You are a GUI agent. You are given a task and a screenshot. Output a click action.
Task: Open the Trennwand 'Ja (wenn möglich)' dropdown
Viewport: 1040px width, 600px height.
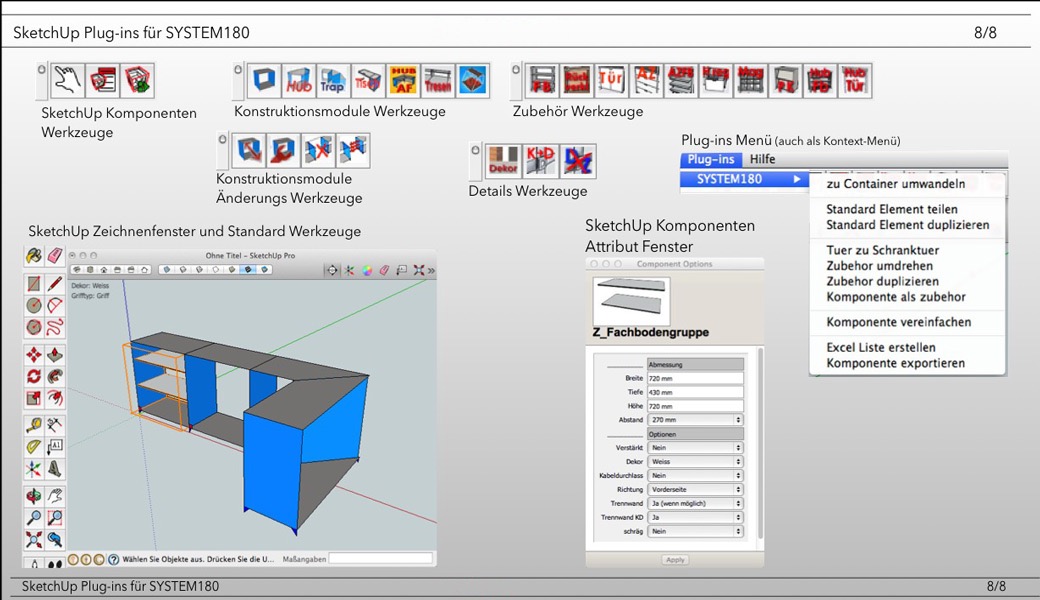695,503
